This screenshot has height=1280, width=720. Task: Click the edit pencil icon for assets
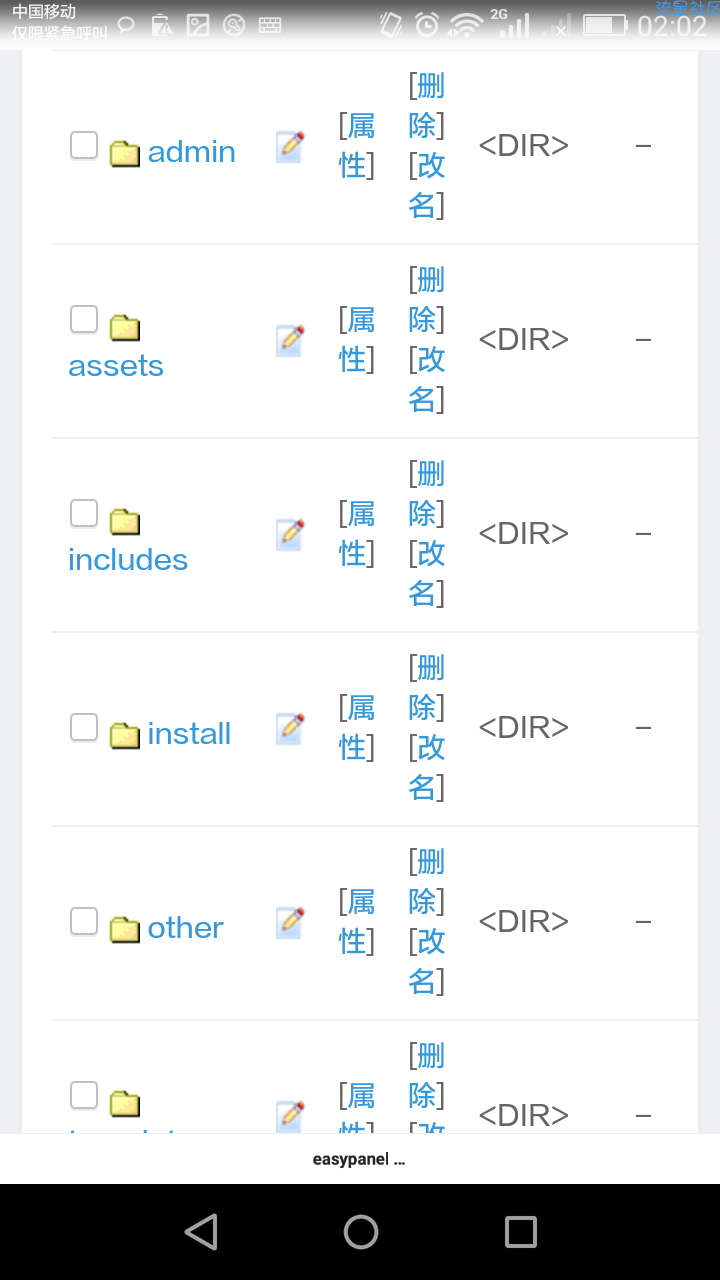coord(290,341)
